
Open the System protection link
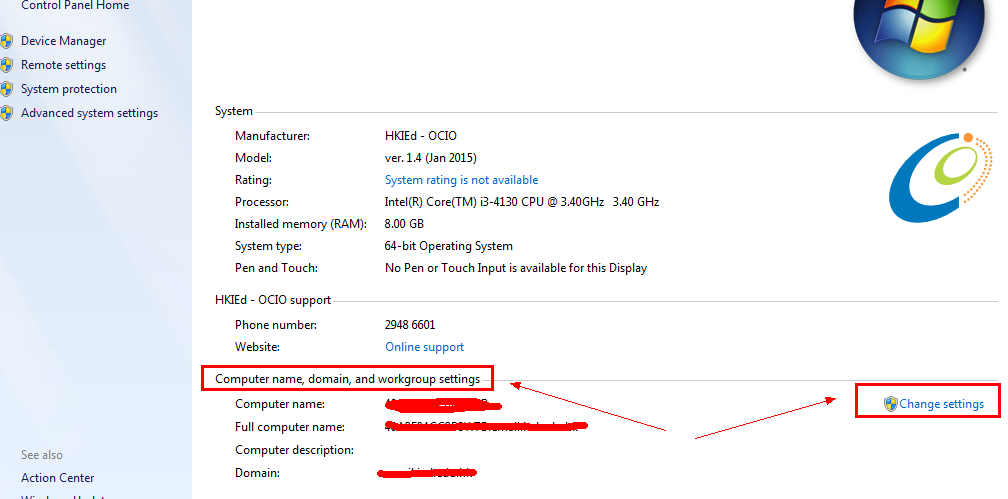tap(69, 89)
